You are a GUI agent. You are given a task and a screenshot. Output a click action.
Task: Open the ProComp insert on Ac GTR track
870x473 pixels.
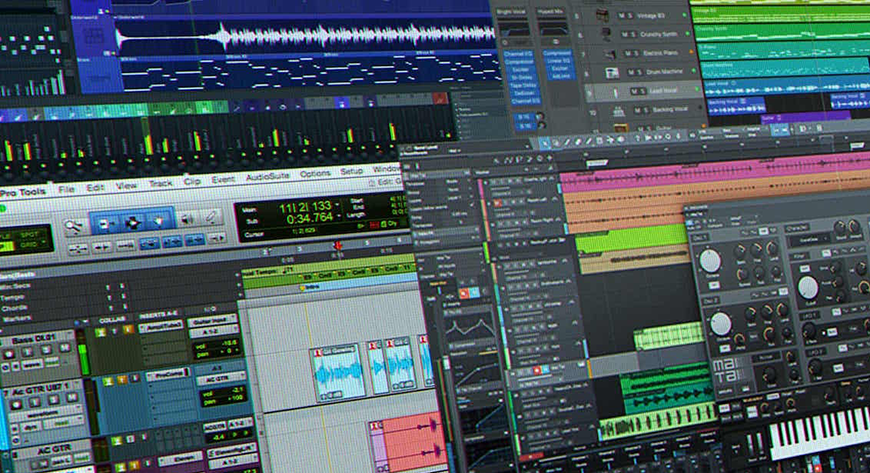(x=168, y=375)
